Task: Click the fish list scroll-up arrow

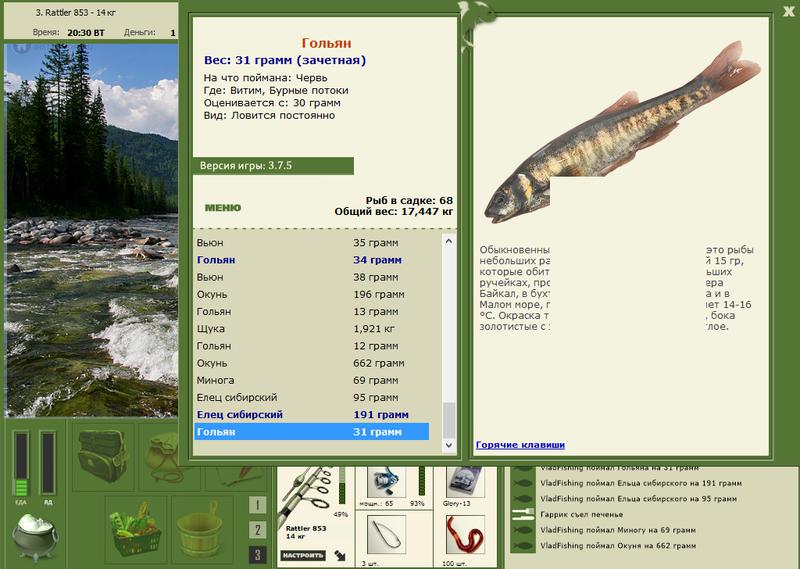Action: pos(448,241)
